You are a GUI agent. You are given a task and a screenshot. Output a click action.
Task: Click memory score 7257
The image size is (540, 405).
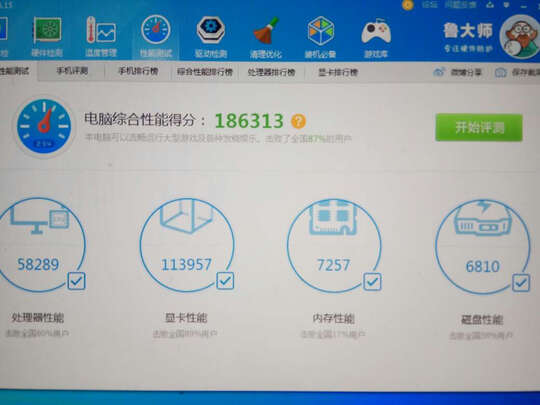tap(333, 266)
